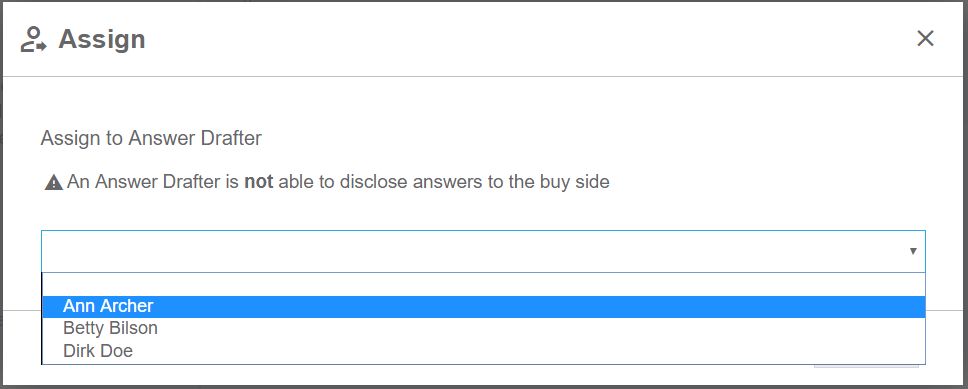Click the partially hidden button below the list

click(867, 366)
